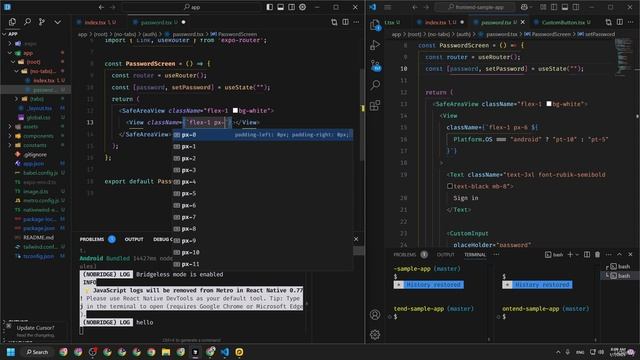Screen dimensions: 640x360
Task: Open Search view in left Cursor sidebar
Action: (27, 22)
